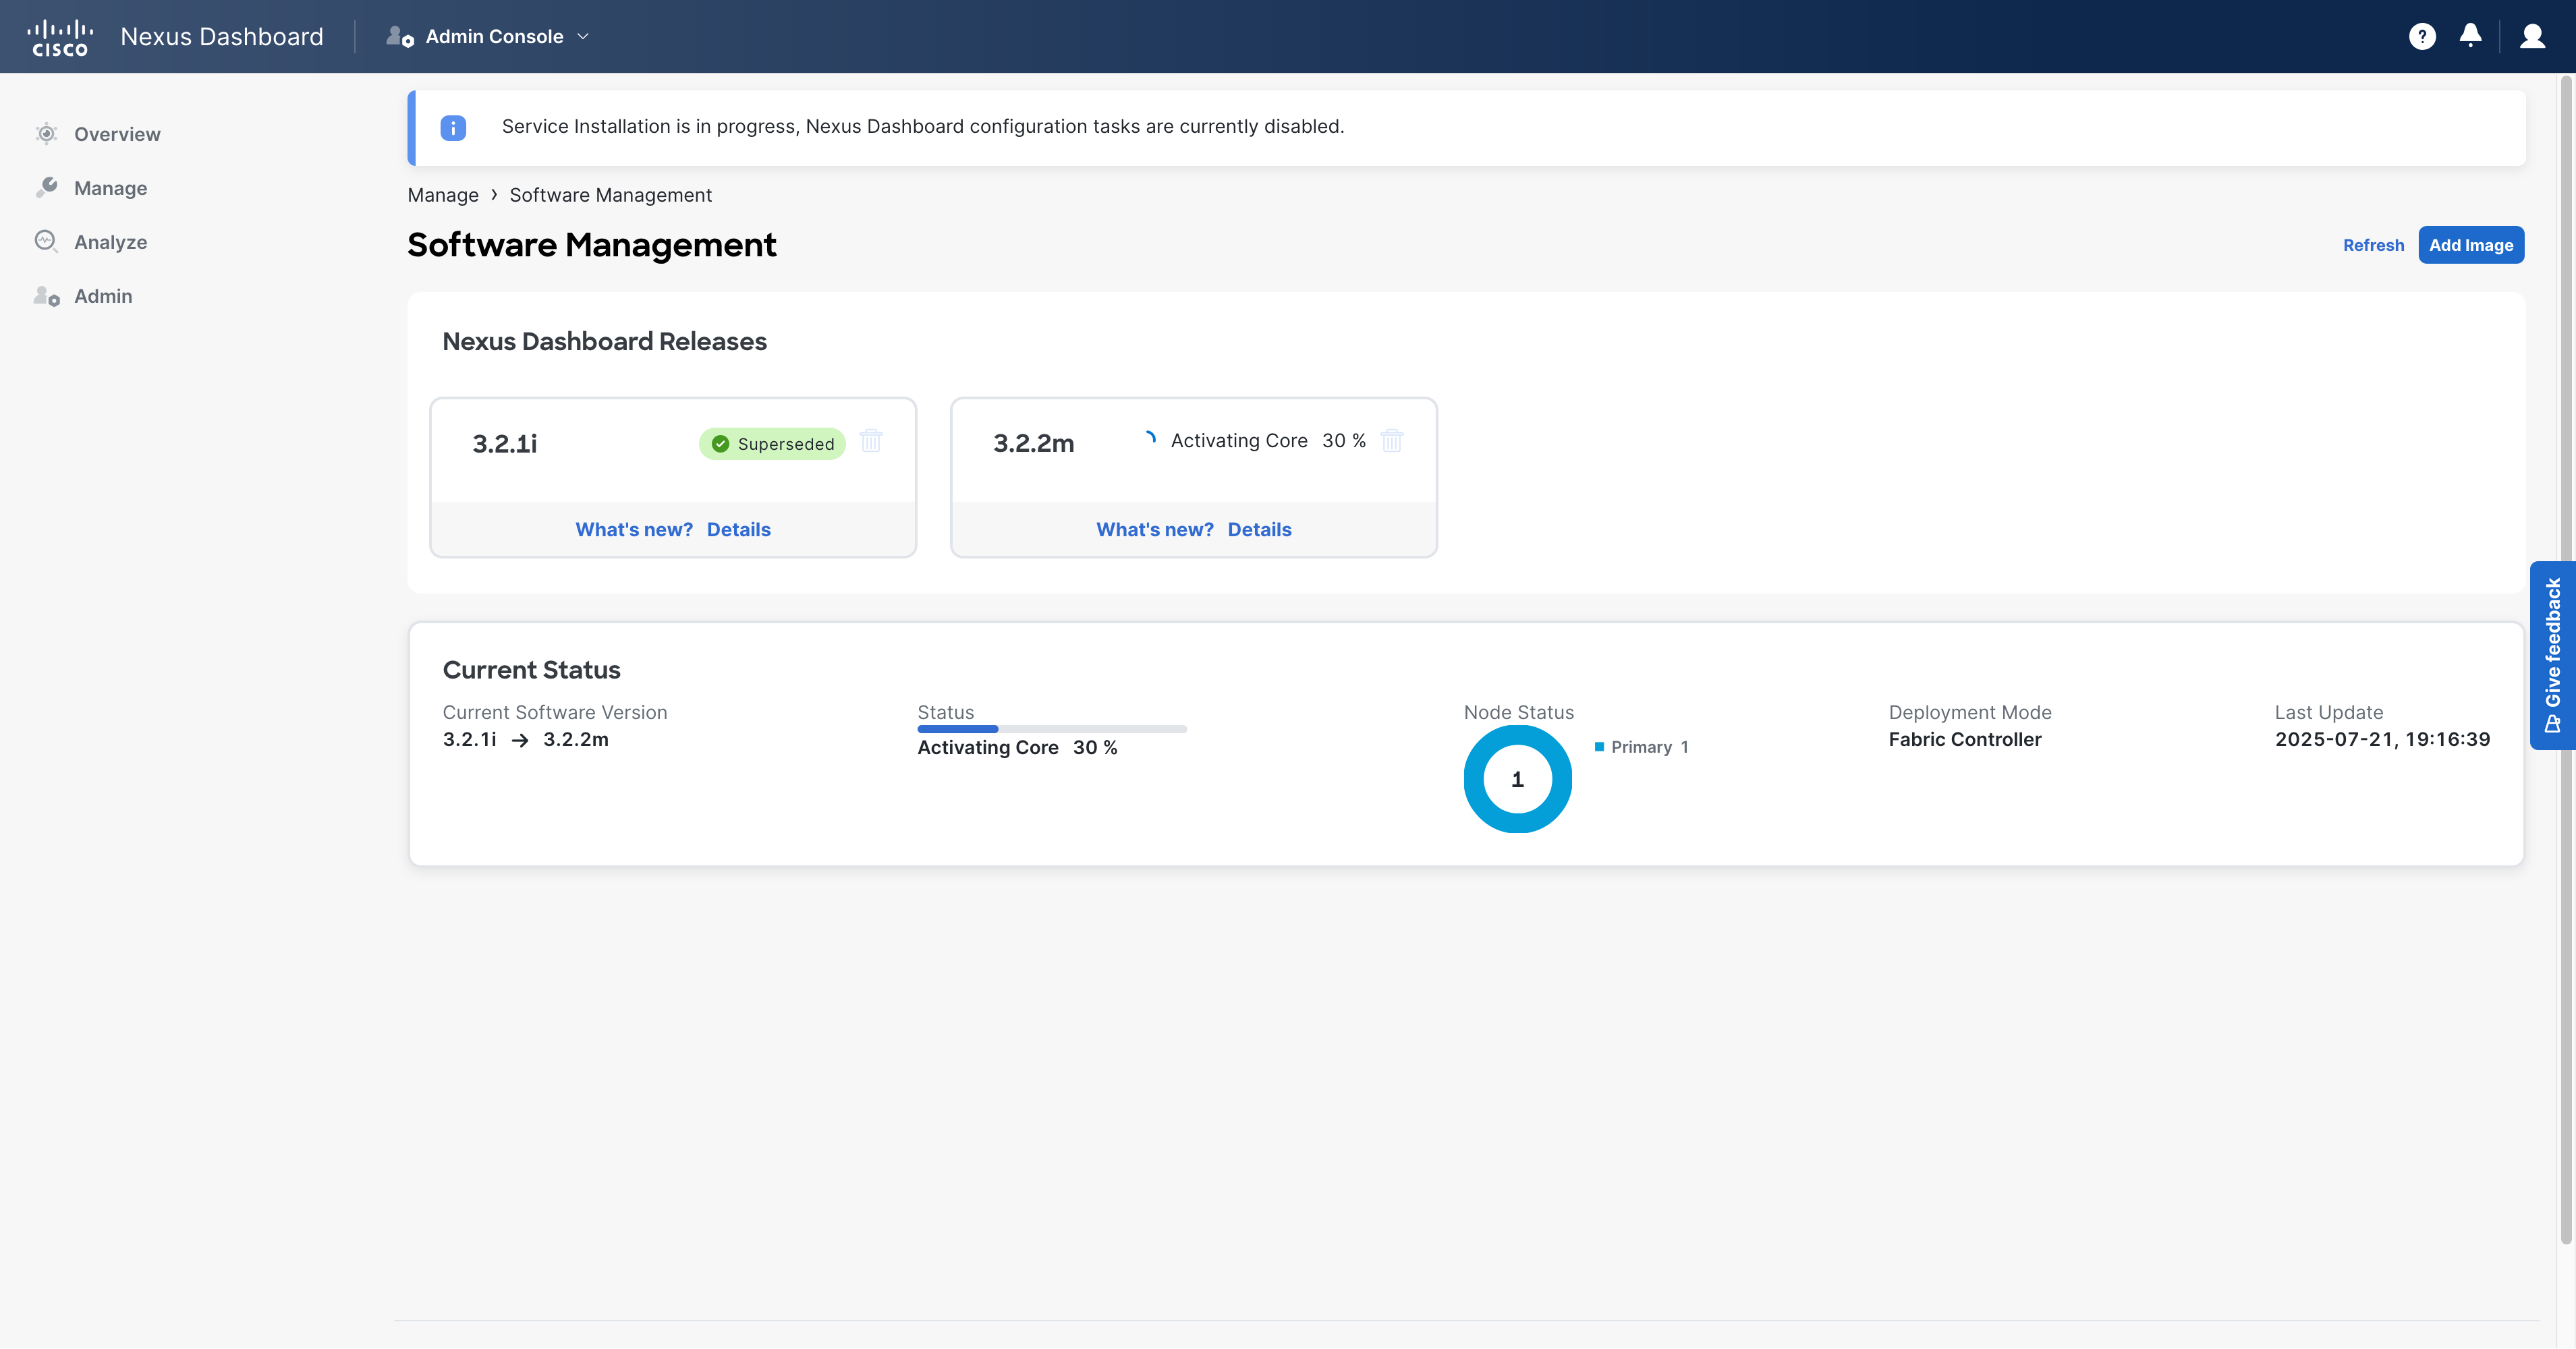This screenshot has height=1349, width=2576.
Task: Click the Refresh button
Action: coord(2373,245)
